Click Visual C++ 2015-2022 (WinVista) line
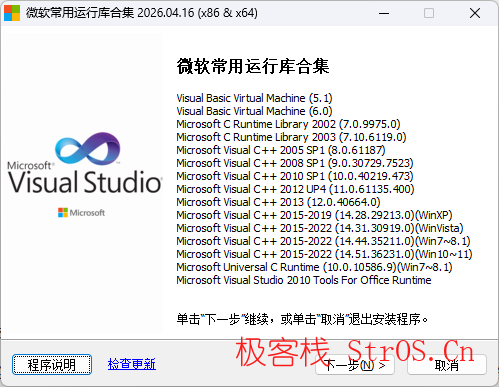Viewport: 499px width, 387px height. (320, 228)
